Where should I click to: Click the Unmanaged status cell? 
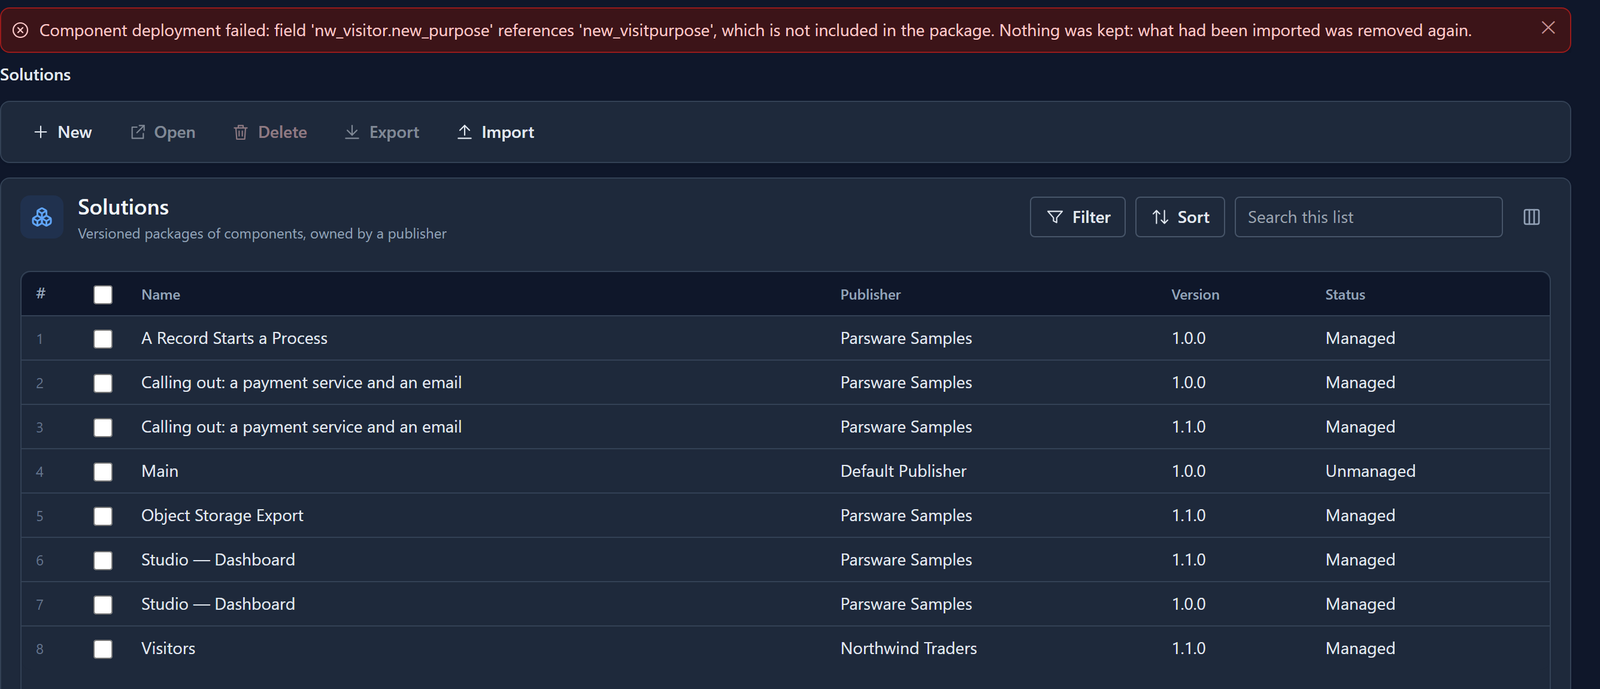[1370, 471]
